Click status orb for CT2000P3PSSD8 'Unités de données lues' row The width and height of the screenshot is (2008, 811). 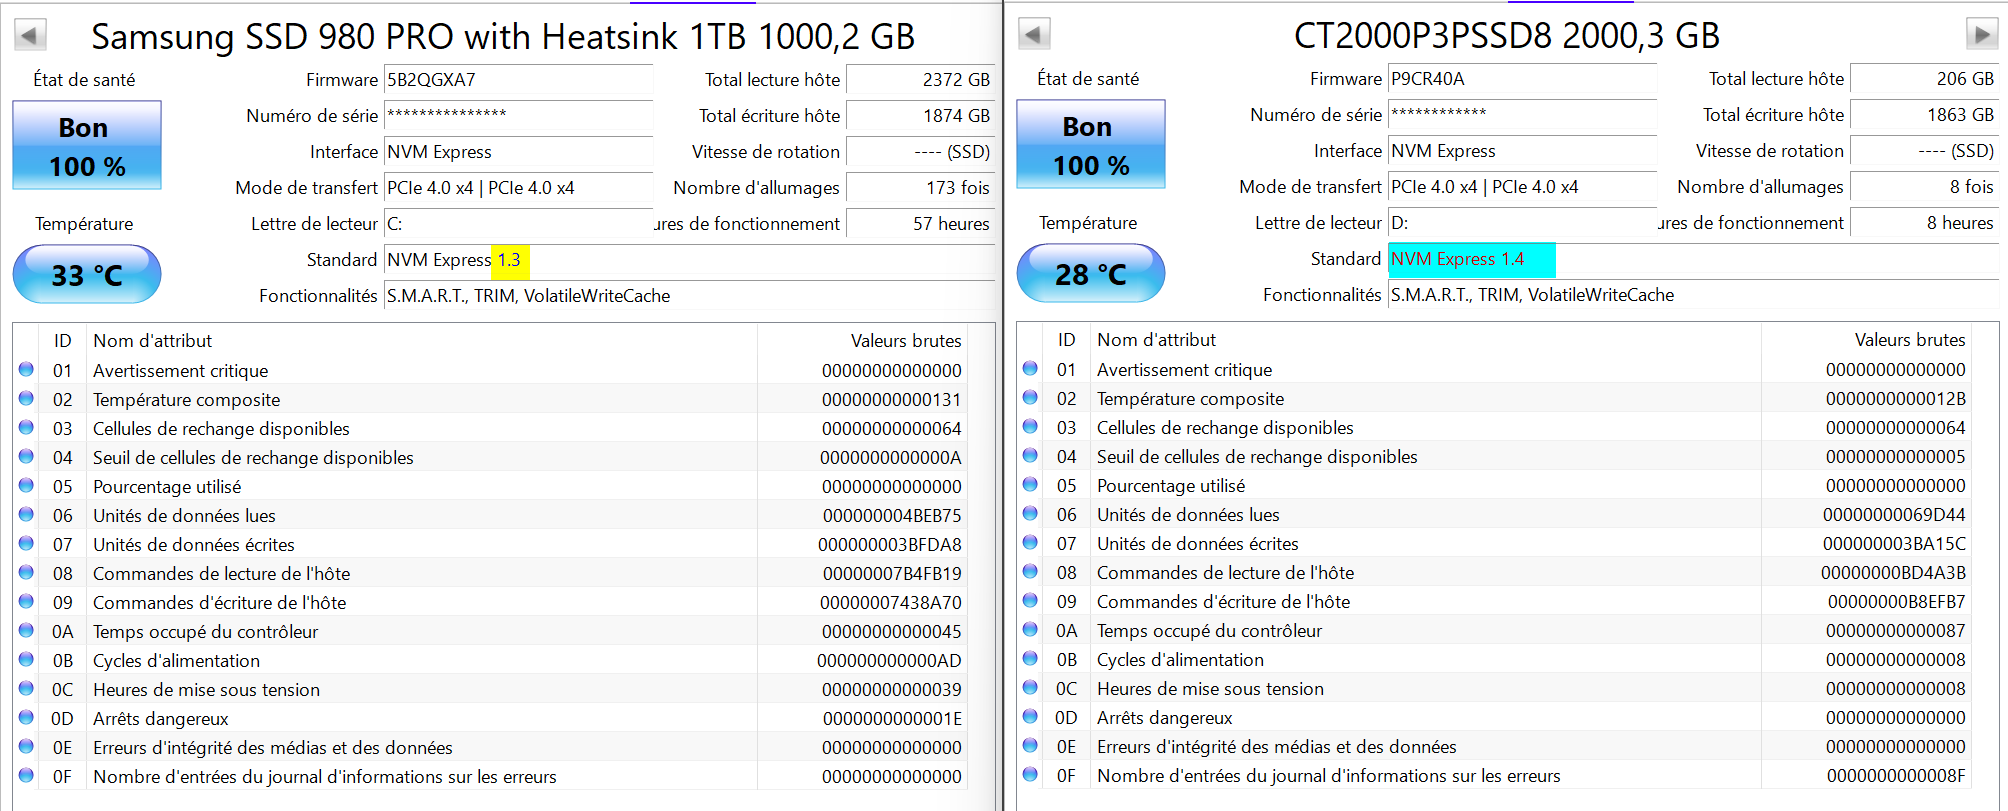pos(1031,514)
